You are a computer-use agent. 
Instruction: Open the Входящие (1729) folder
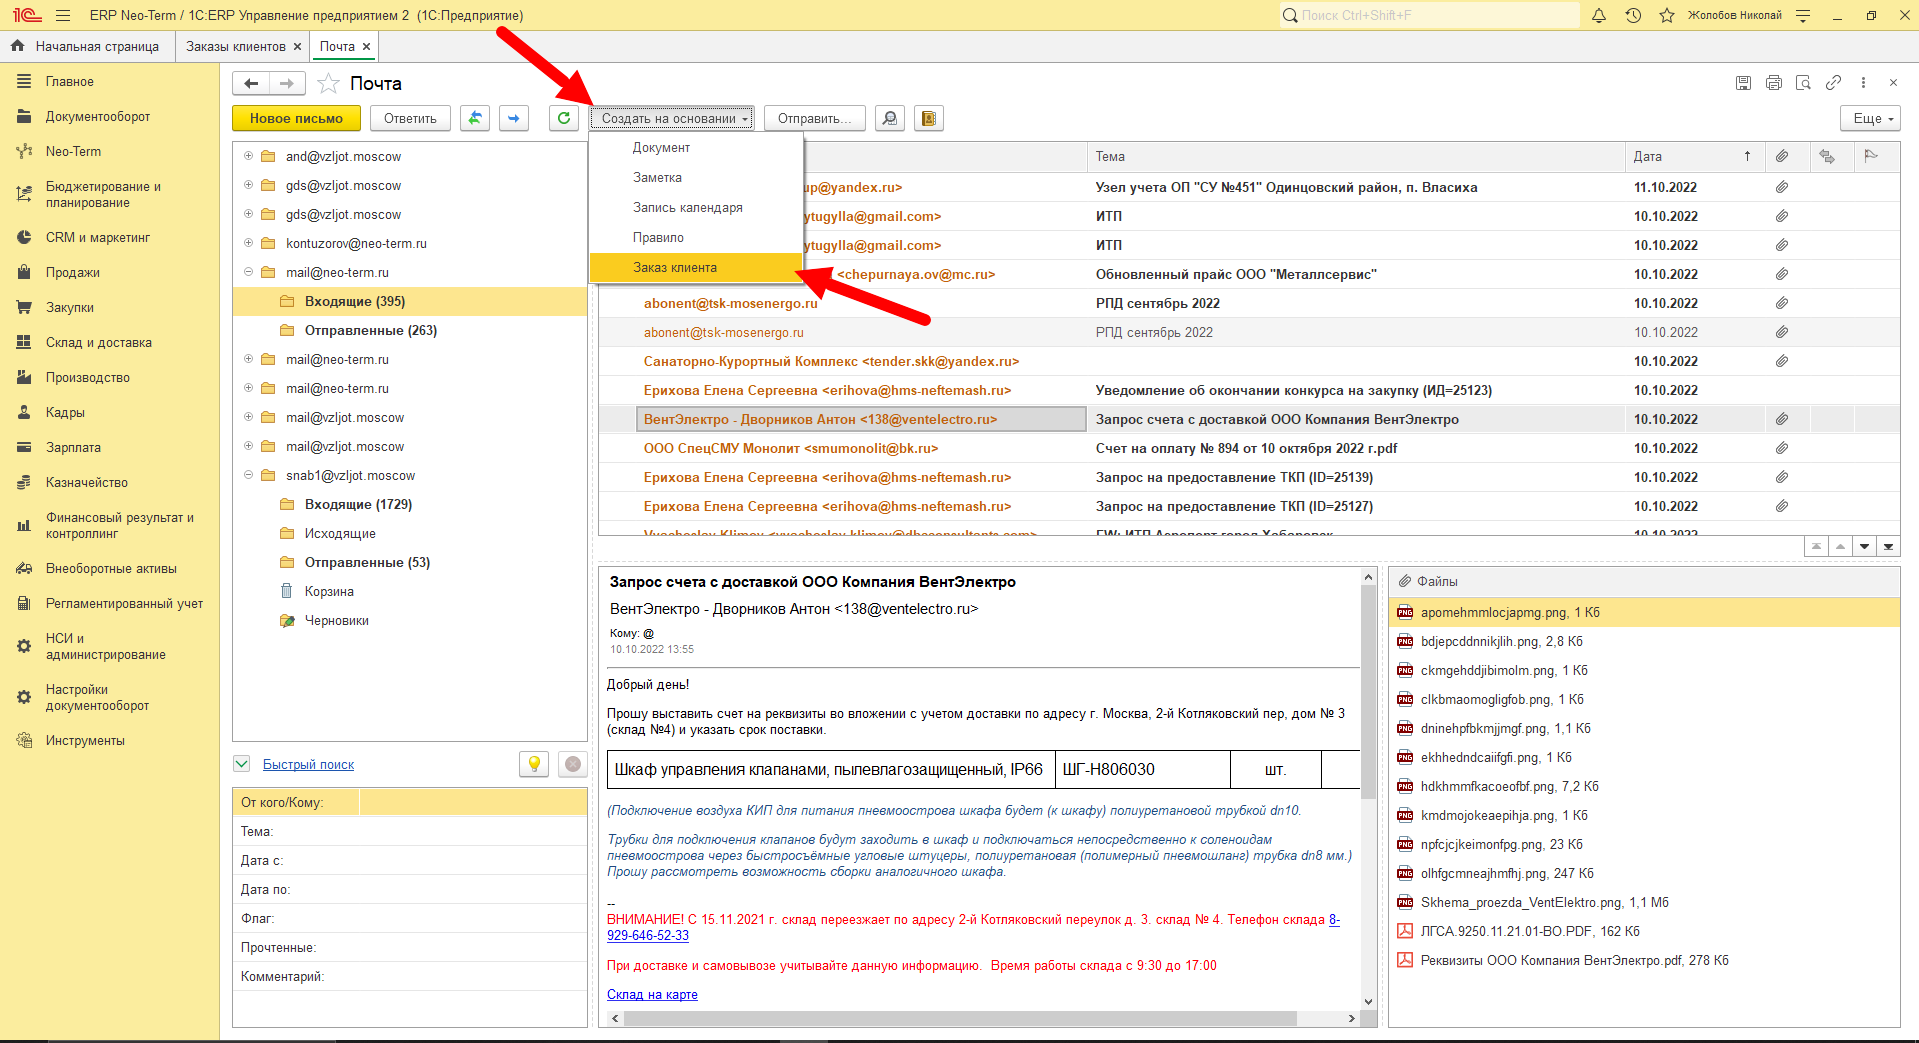(x=358, y=504)
